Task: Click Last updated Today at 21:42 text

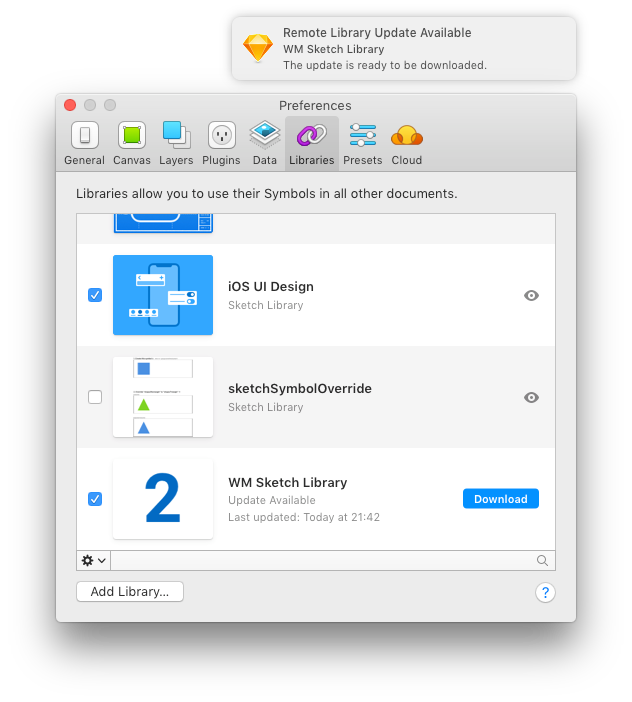Action: (304, 517)
